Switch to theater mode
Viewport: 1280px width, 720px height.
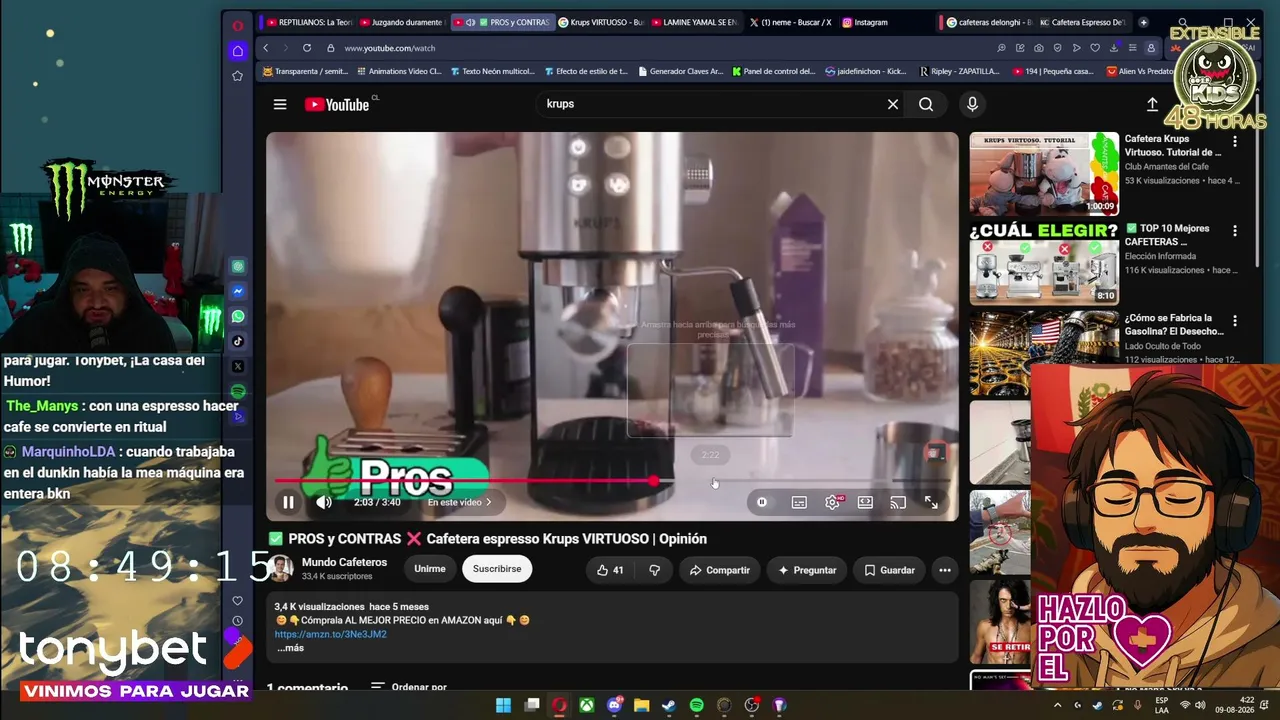pos(865,502)
